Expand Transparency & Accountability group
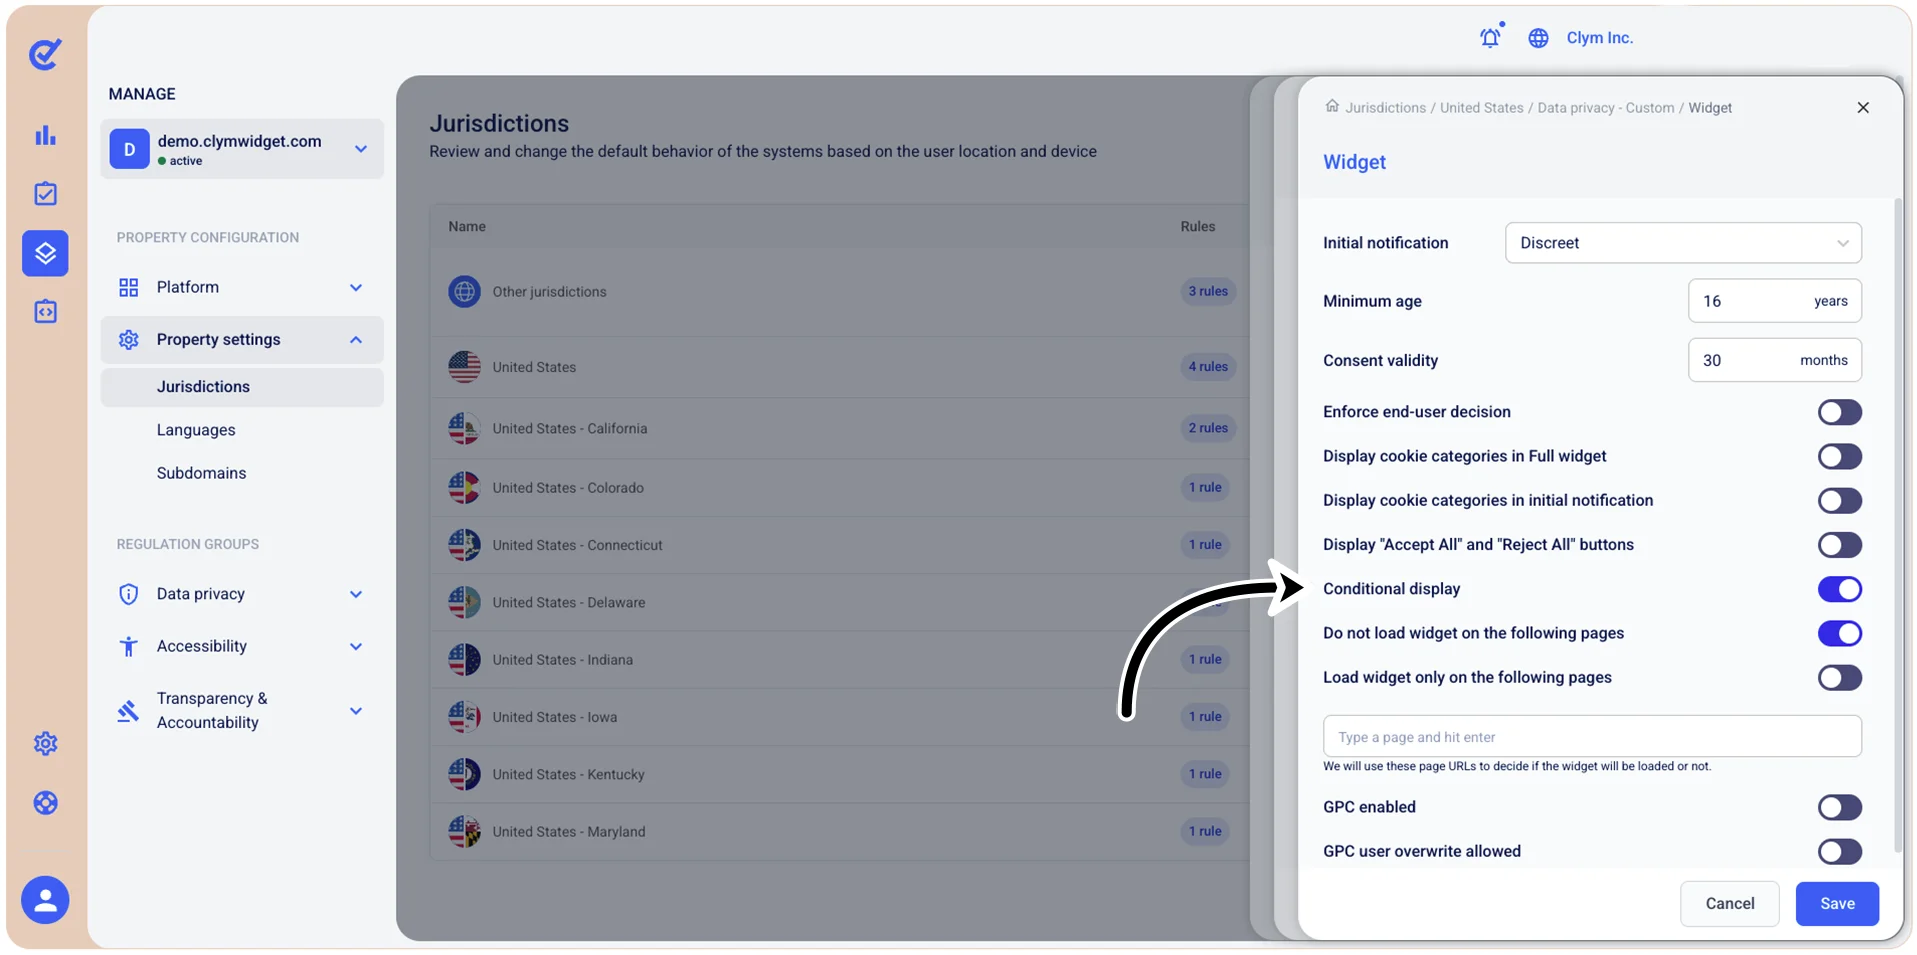The width and height of the screenshot is (1917, 955). (x=242, y=711)
